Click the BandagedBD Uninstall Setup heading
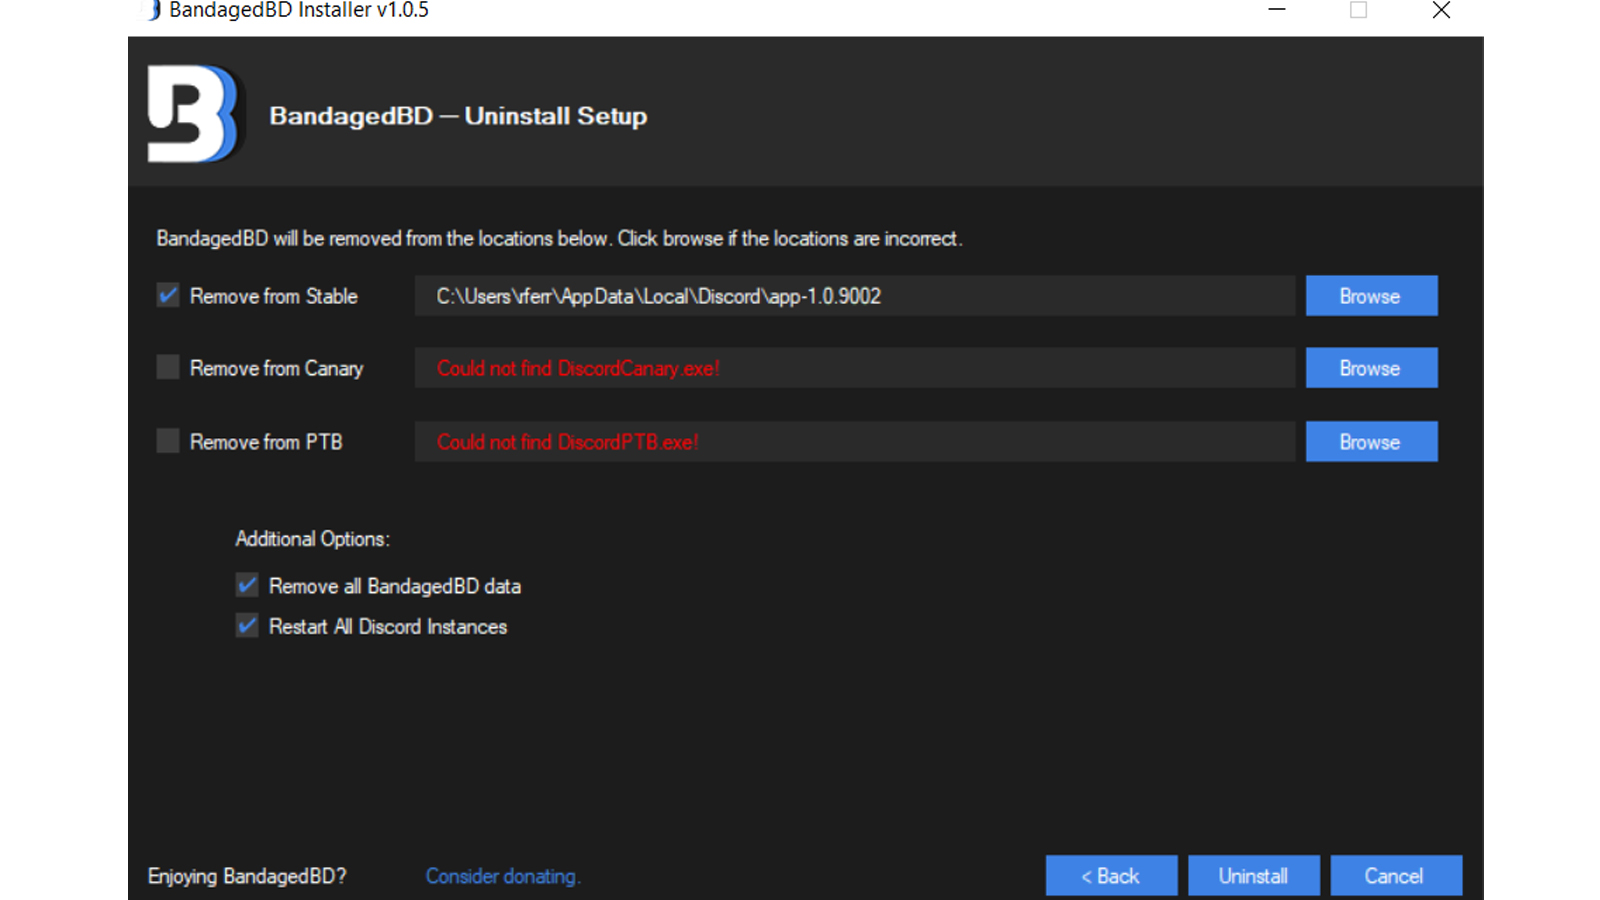 [x=459, y=115]
